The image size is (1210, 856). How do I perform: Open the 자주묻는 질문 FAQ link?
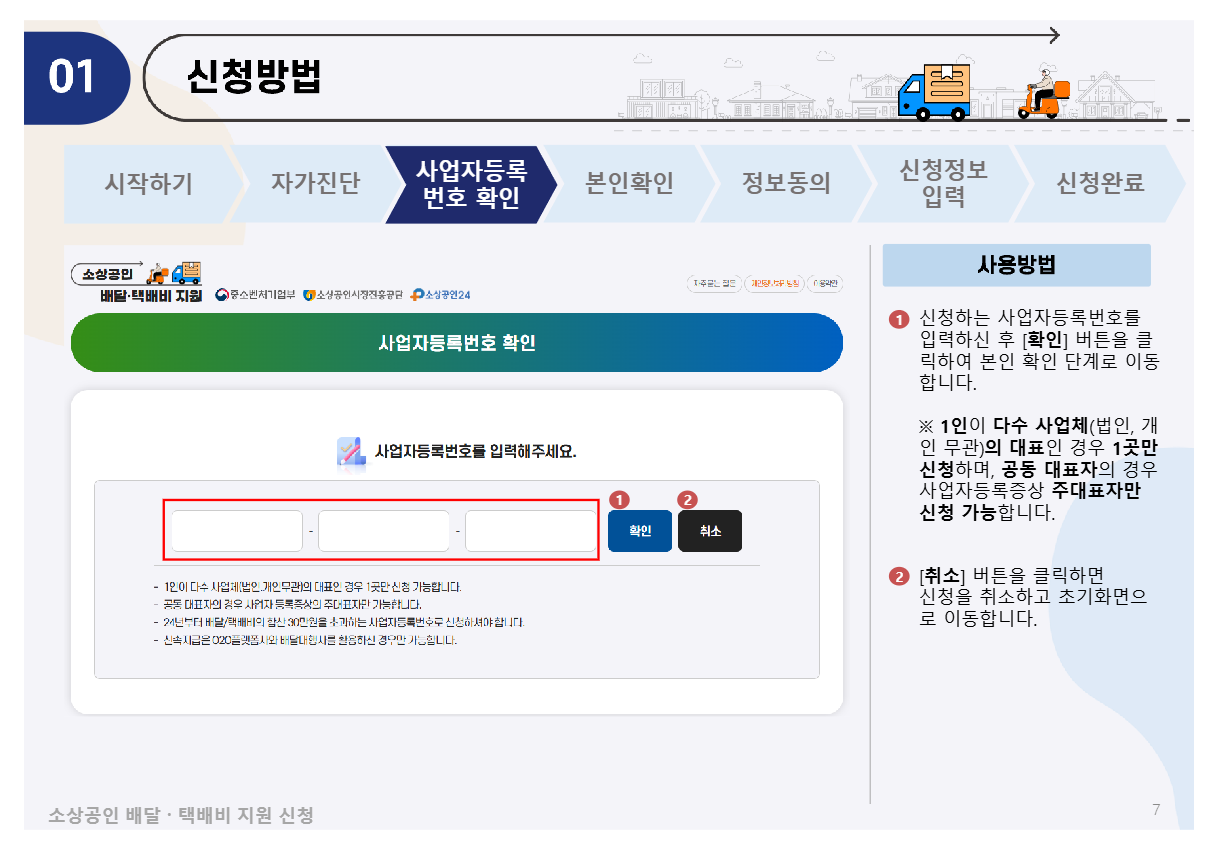[x=712, y=283]
